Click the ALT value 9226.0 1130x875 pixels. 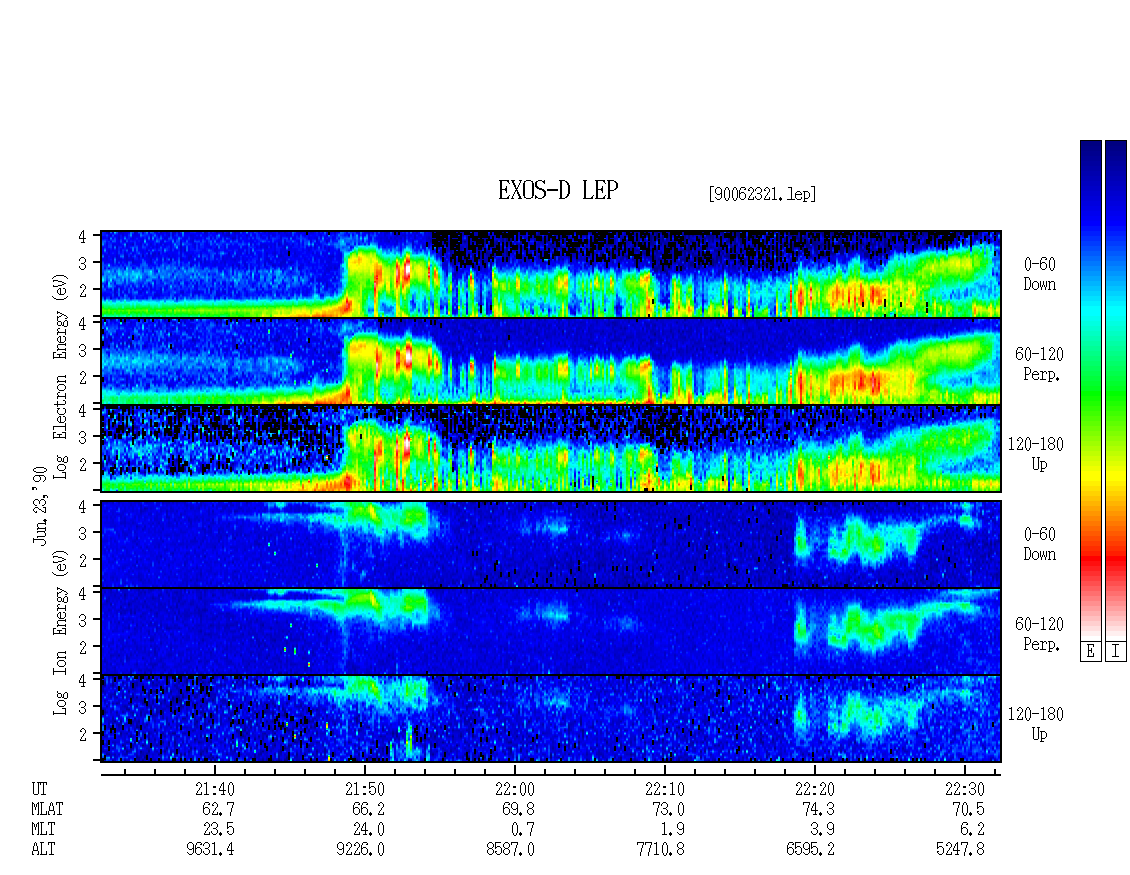coord(360,850)
